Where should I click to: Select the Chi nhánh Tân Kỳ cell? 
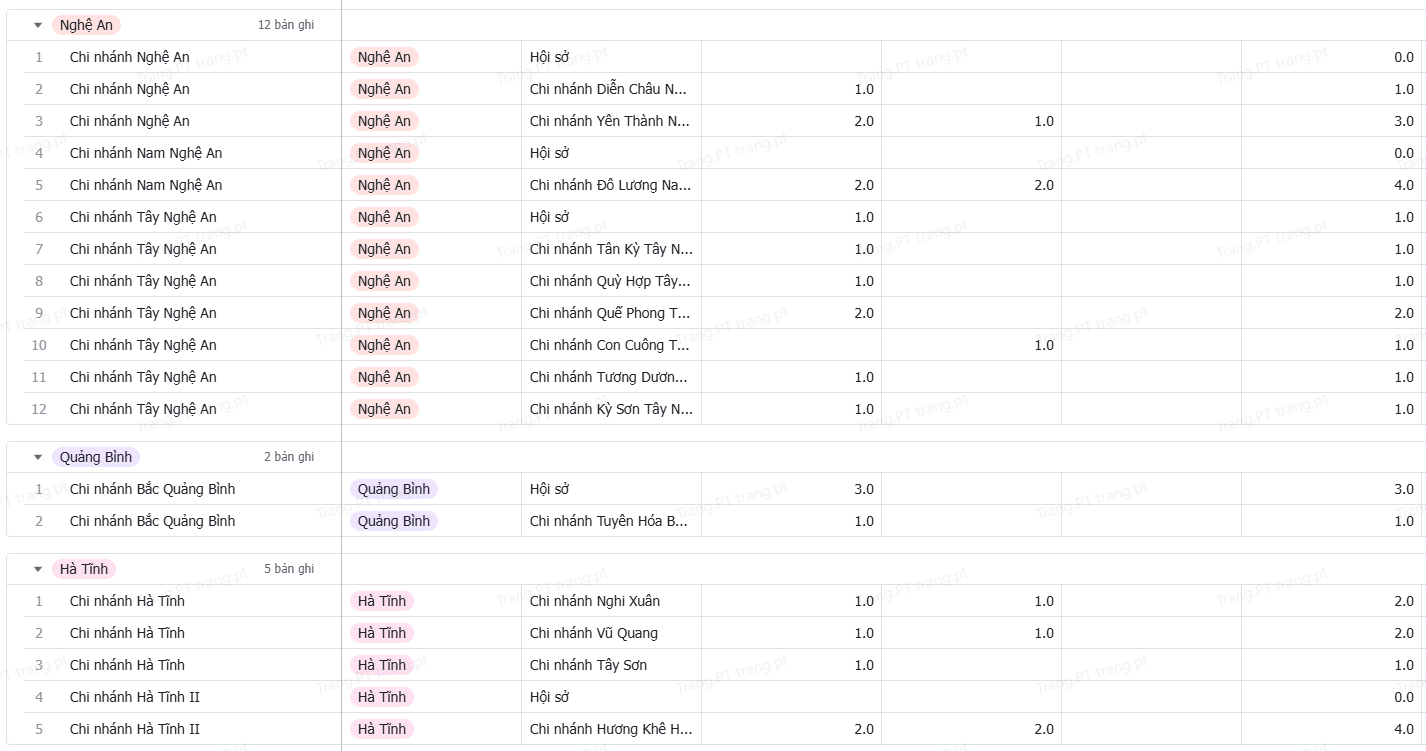[610, 249]
